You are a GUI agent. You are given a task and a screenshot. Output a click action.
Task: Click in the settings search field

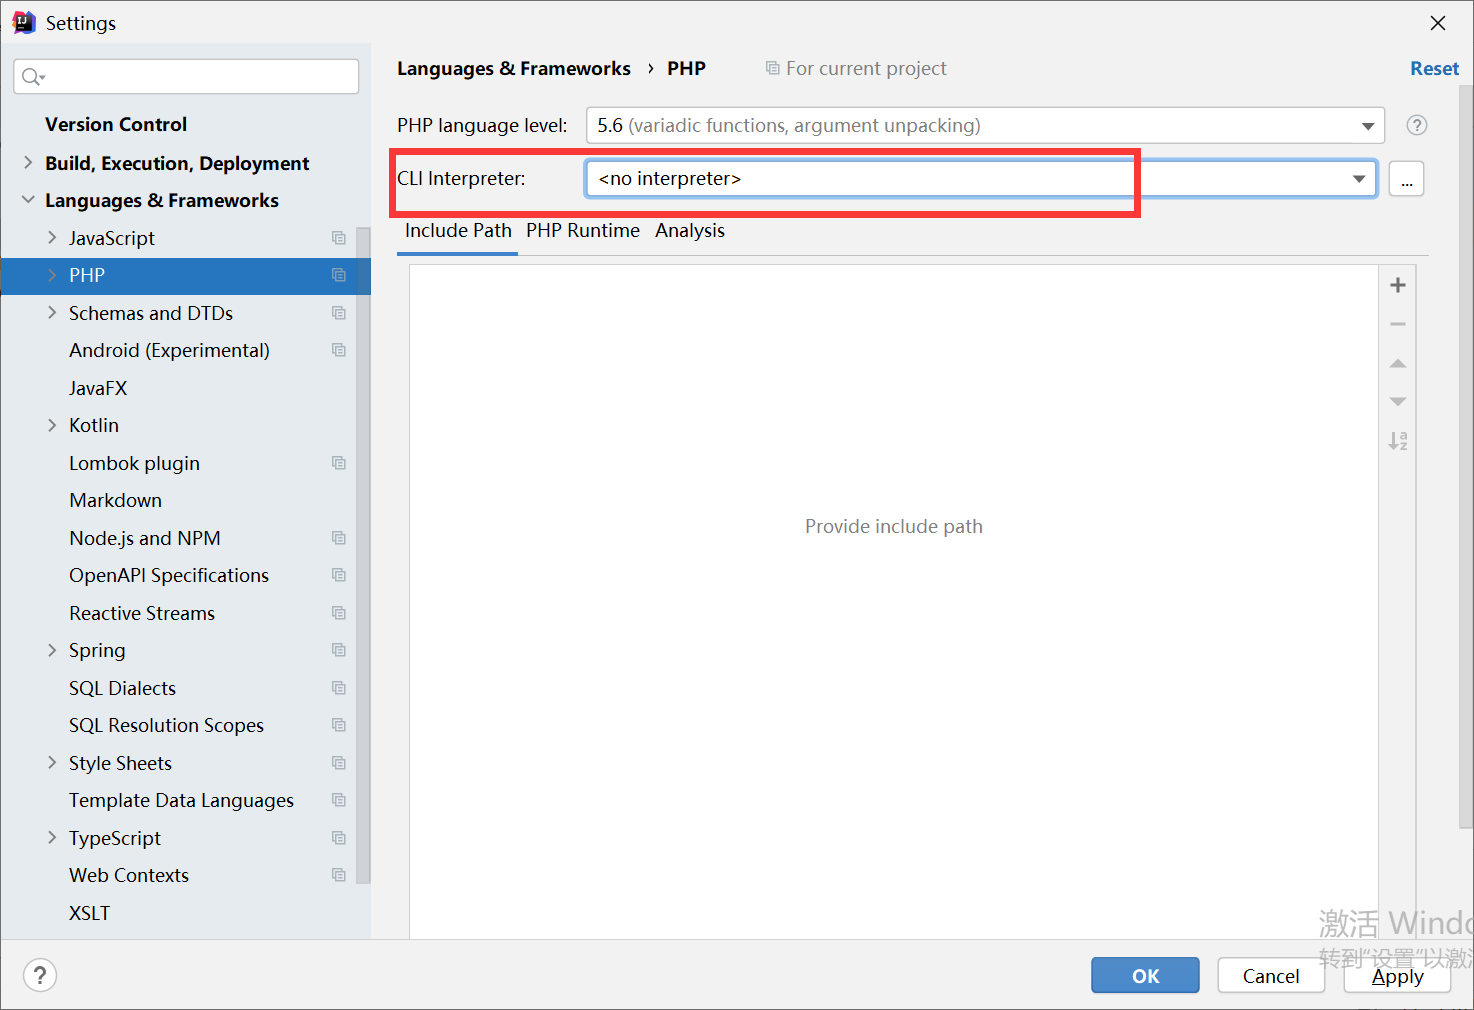[x=186, y=77]
